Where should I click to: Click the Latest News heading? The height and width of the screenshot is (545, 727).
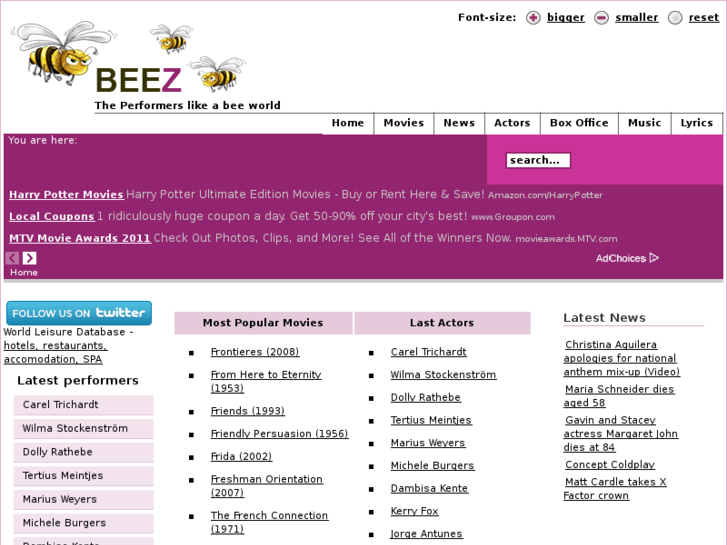coord(604,318)
